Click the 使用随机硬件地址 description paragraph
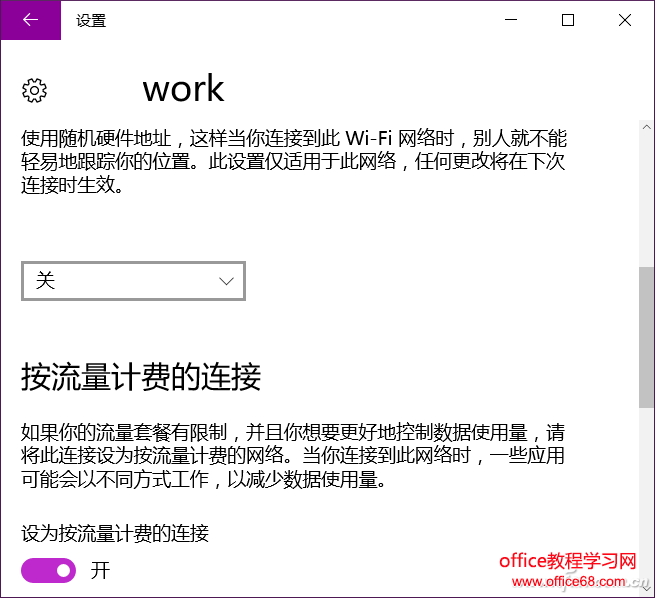The width and height of the screenshot is (655, 598). pos(294,162)
